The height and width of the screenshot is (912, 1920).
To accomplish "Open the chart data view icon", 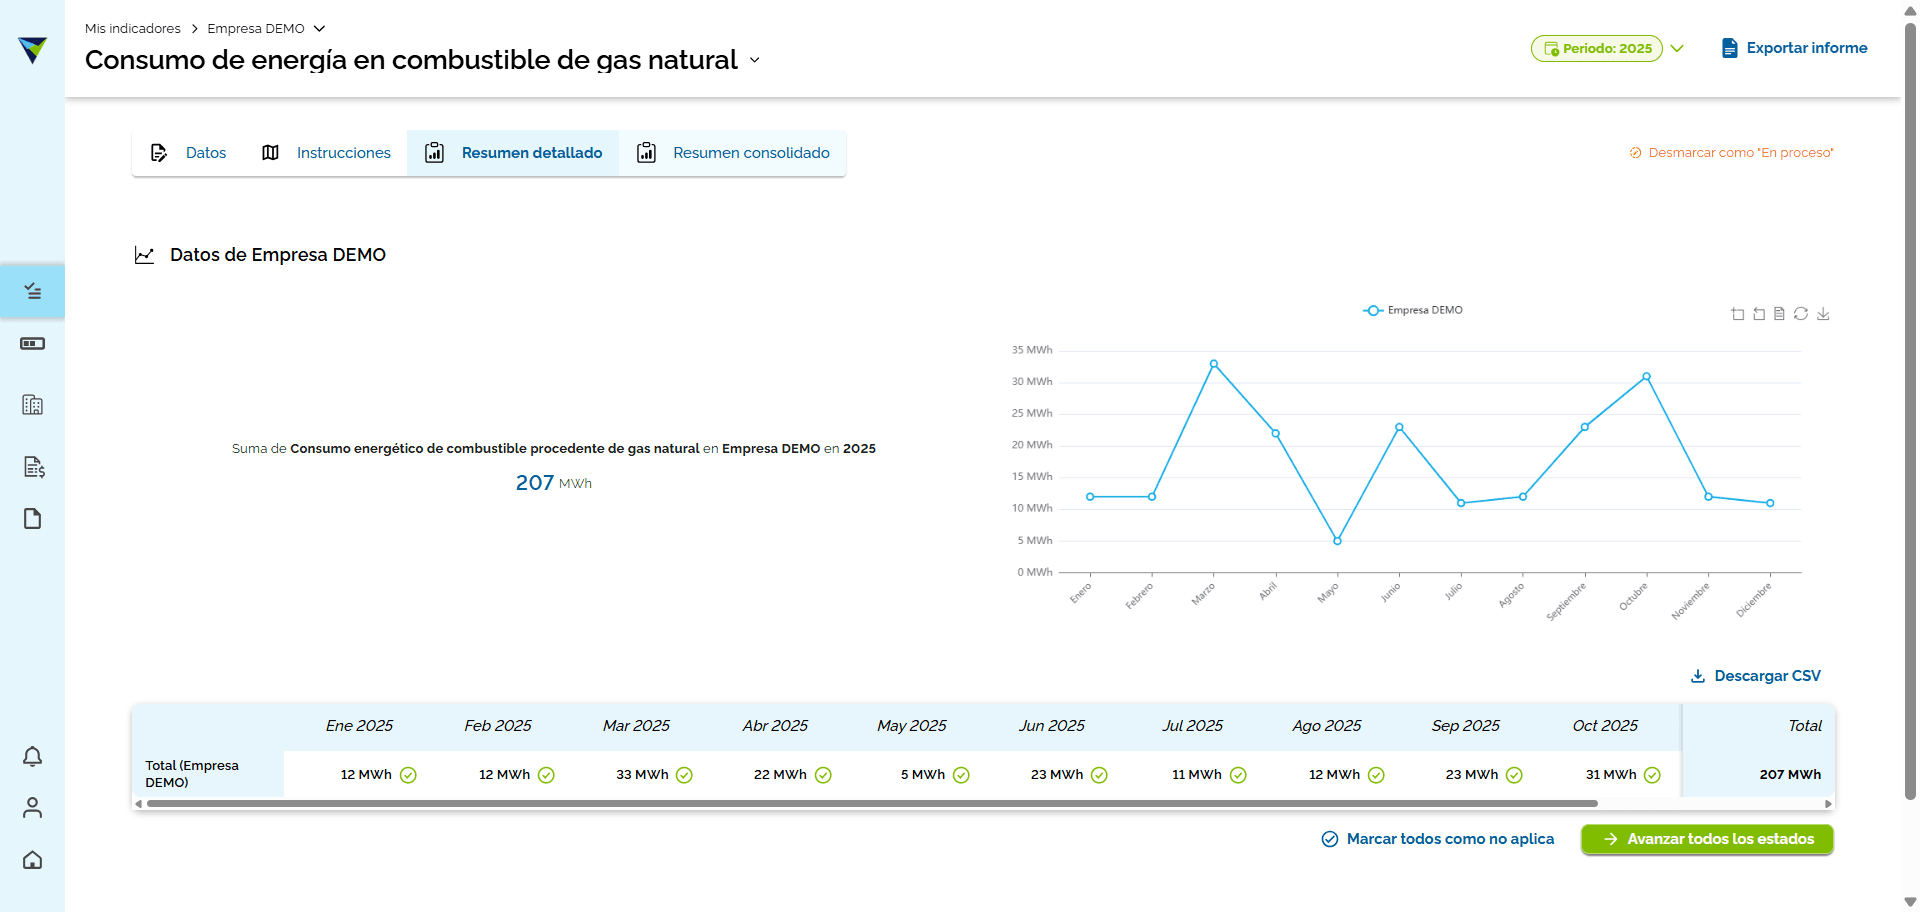I will pyautogui.click(x=1779, y=314).
